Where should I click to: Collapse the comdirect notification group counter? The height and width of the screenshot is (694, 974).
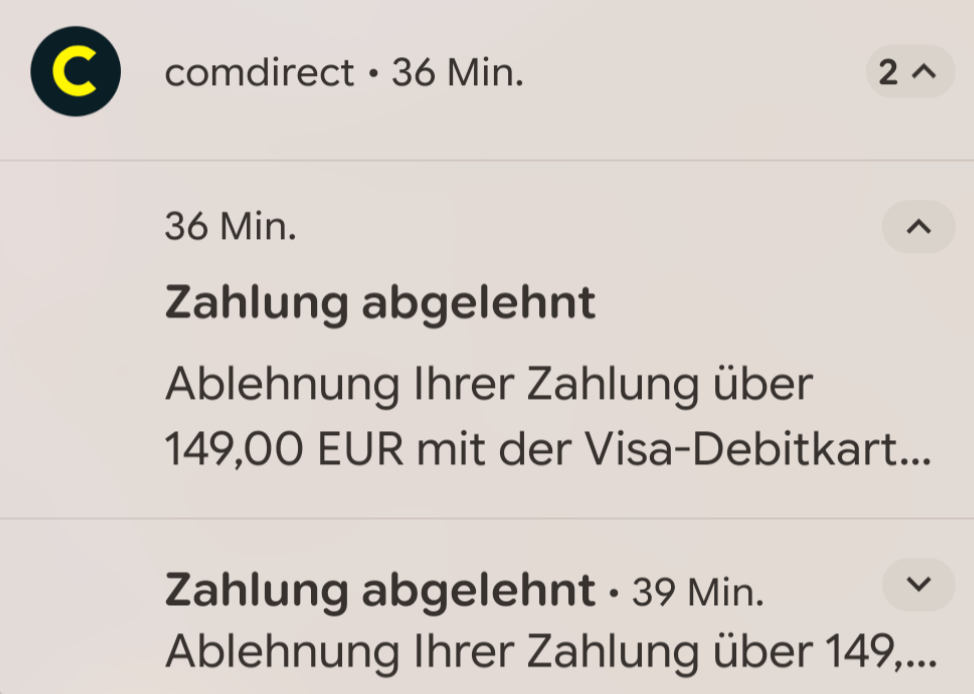coord(910,71)
